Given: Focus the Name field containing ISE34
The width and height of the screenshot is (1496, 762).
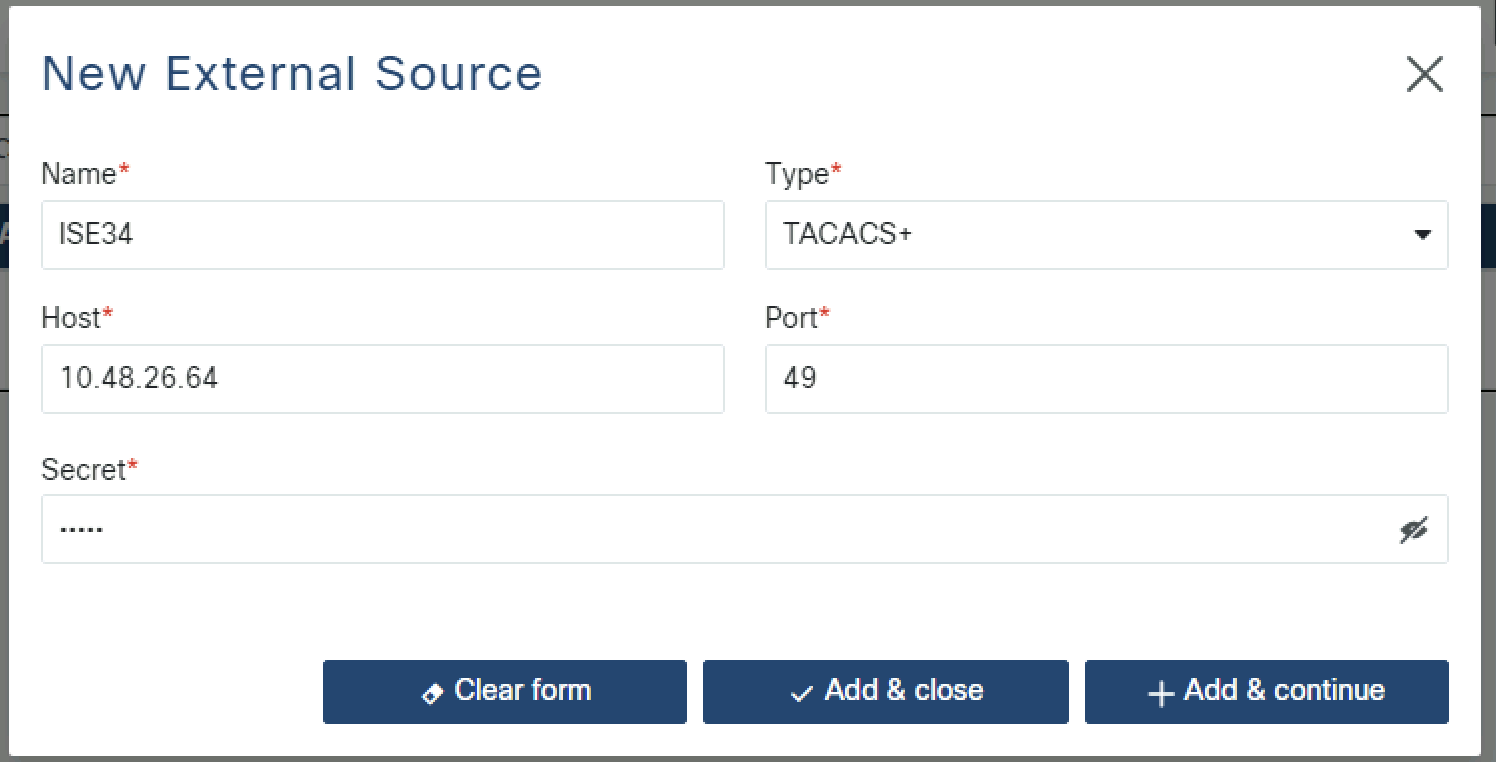Looking at the screenshot, I should (x=382, y=235).
